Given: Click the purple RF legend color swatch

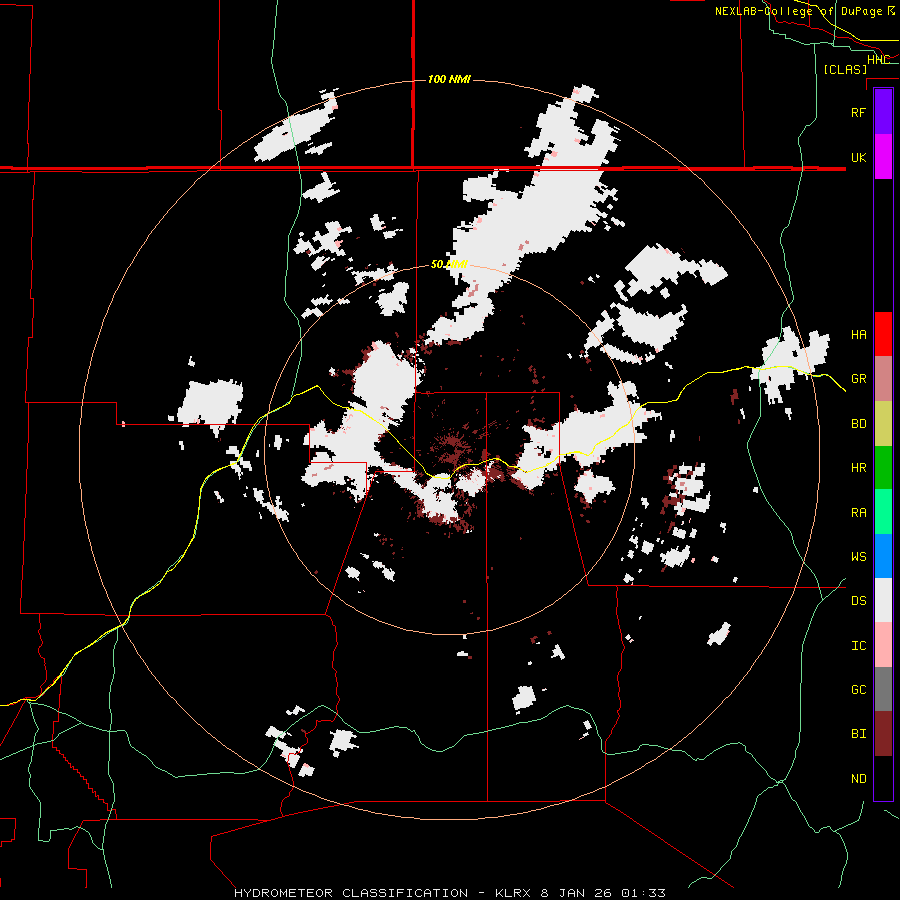Looking at the screenshot, I should (883, 112).
